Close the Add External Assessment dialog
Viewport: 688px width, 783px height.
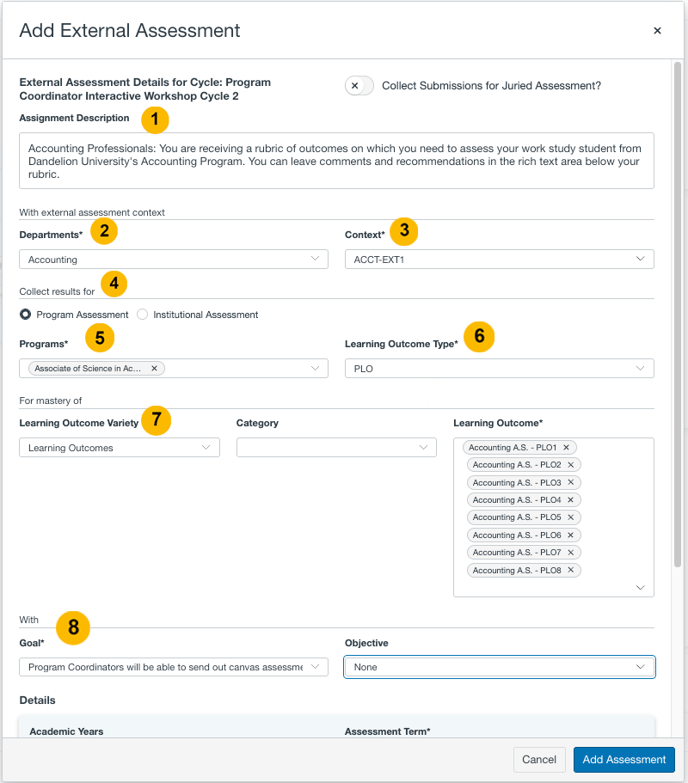coord(657,31)
